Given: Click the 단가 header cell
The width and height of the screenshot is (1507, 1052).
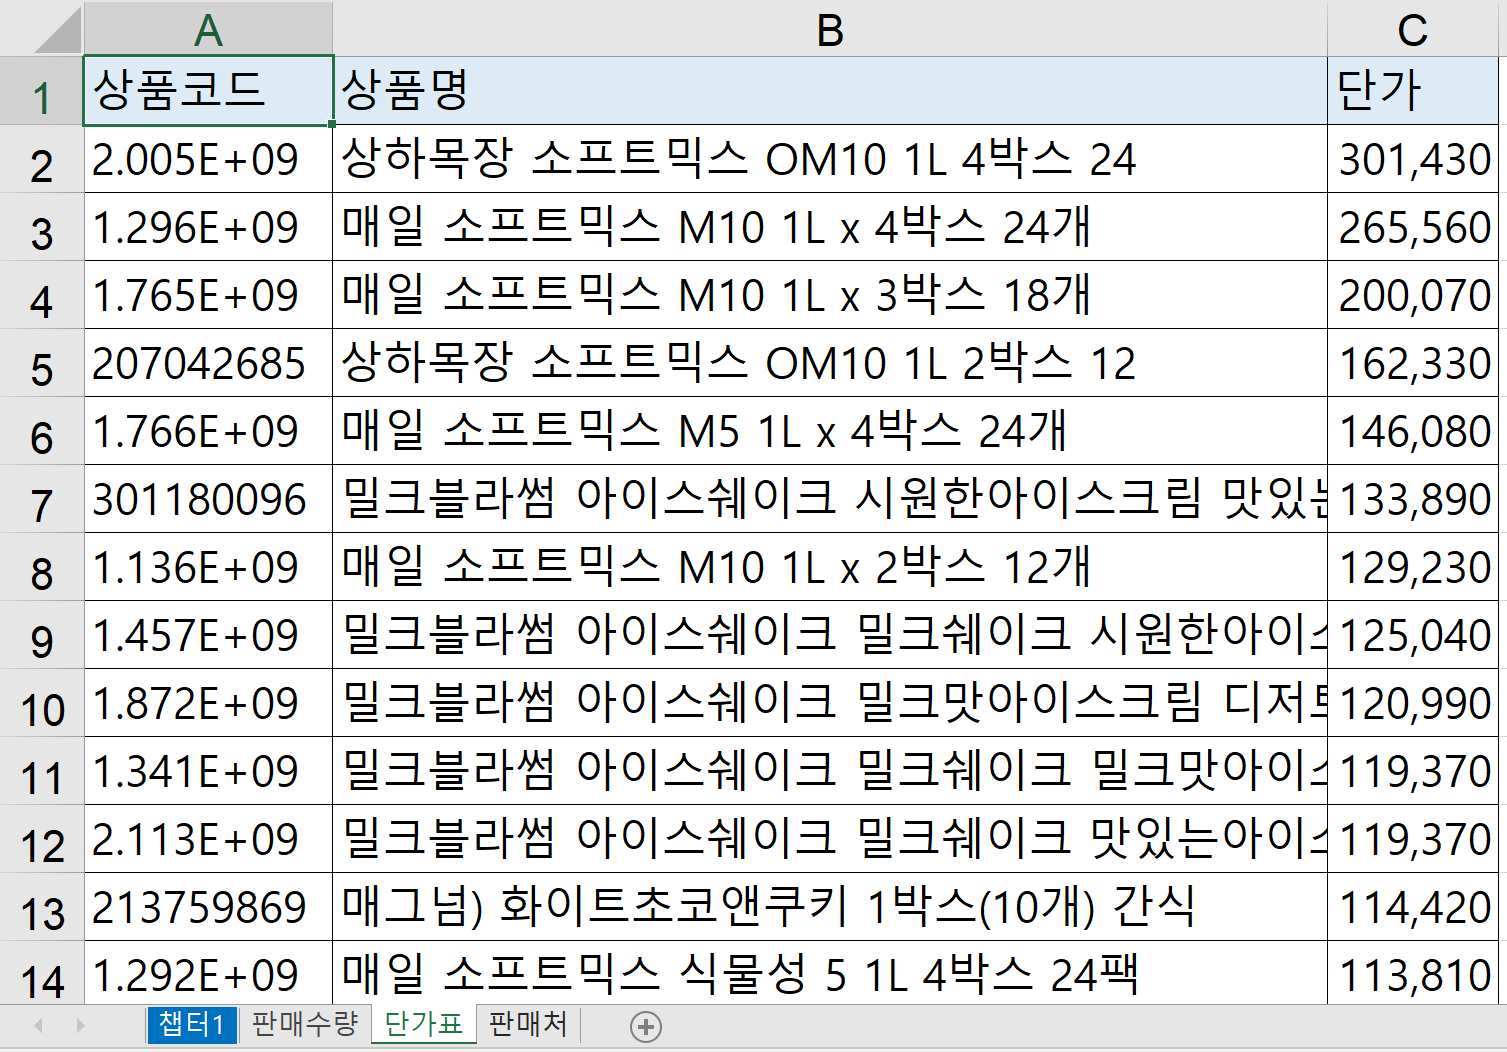Looking at the screenshot, I should pyautogui.click(x=1412, y=91).
